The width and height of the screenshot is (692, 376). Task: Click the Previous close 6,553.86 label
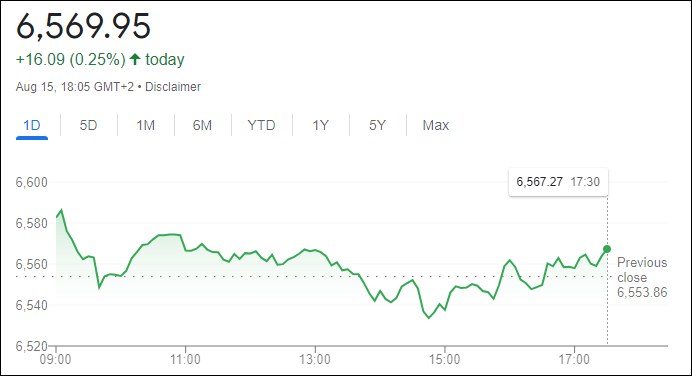[642, 278]
